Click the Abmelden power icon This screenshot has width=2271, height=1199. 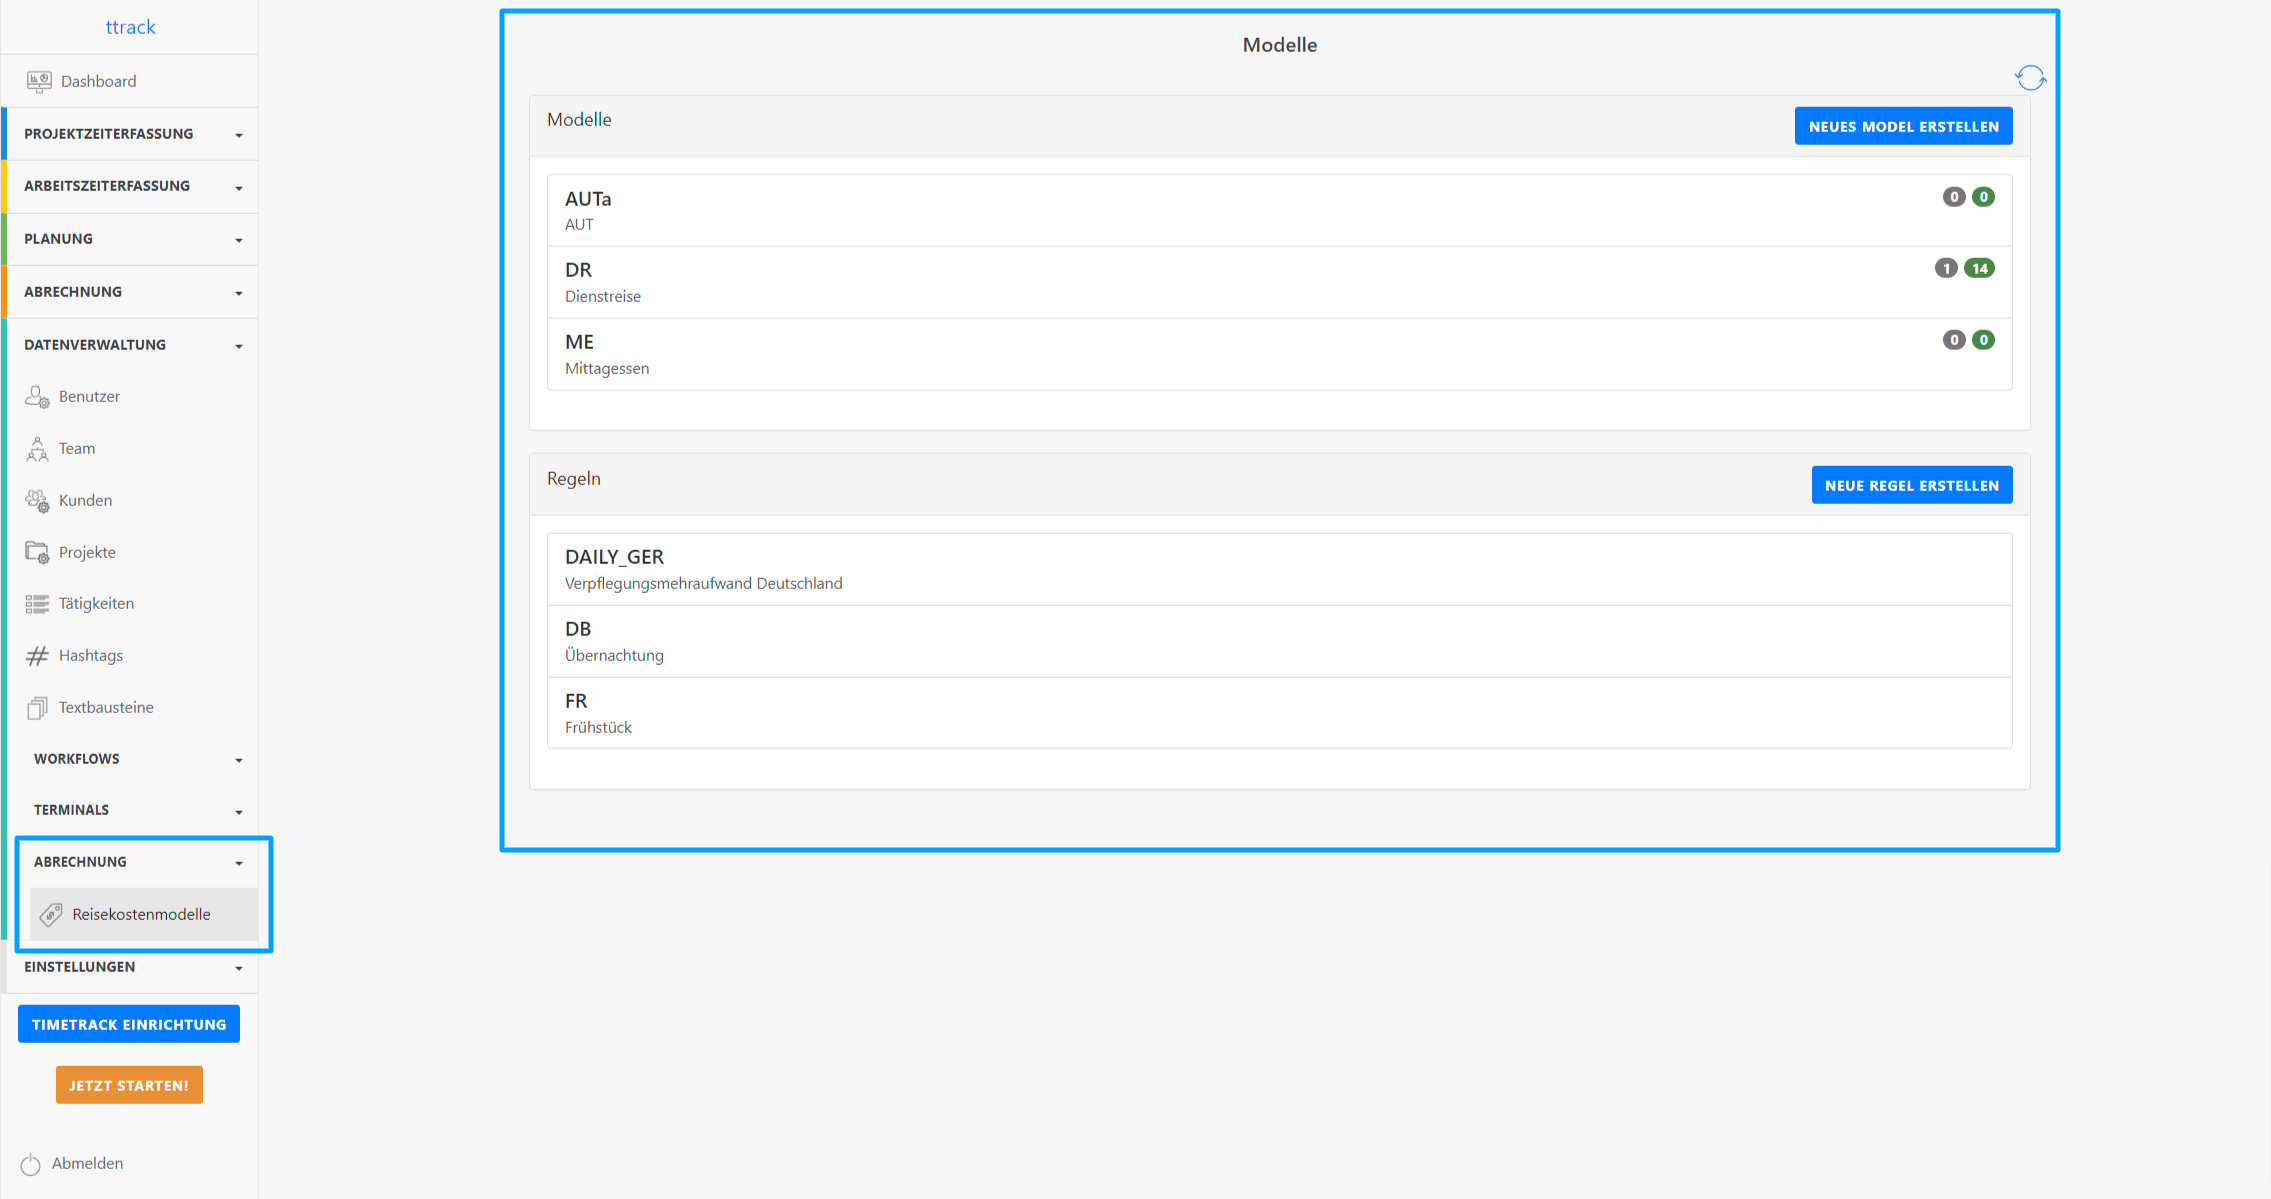click(x=31, y=1164)
